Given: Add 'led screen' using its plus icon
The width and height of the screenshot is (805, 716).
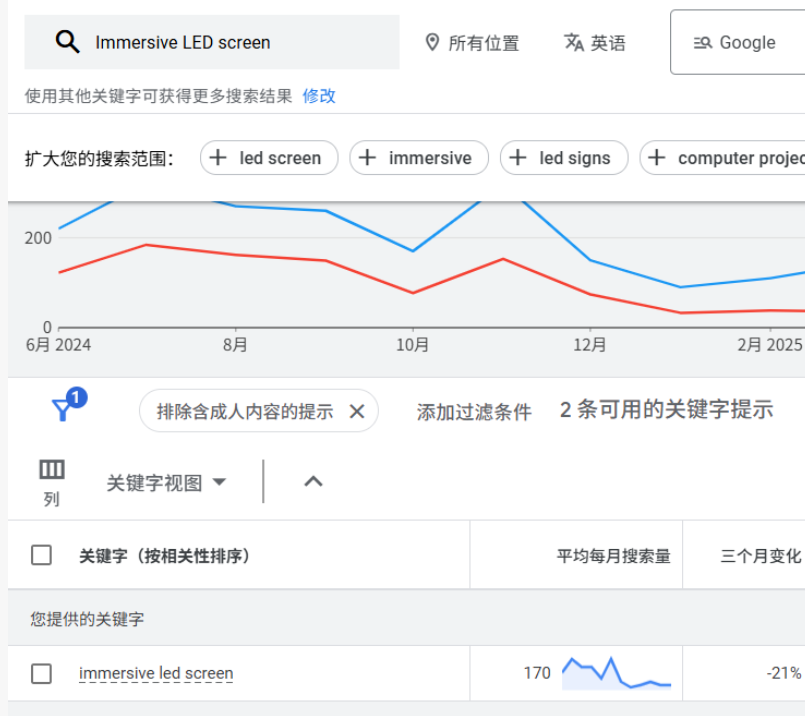Looking at the screenshot, I should (x=218, y=158).
